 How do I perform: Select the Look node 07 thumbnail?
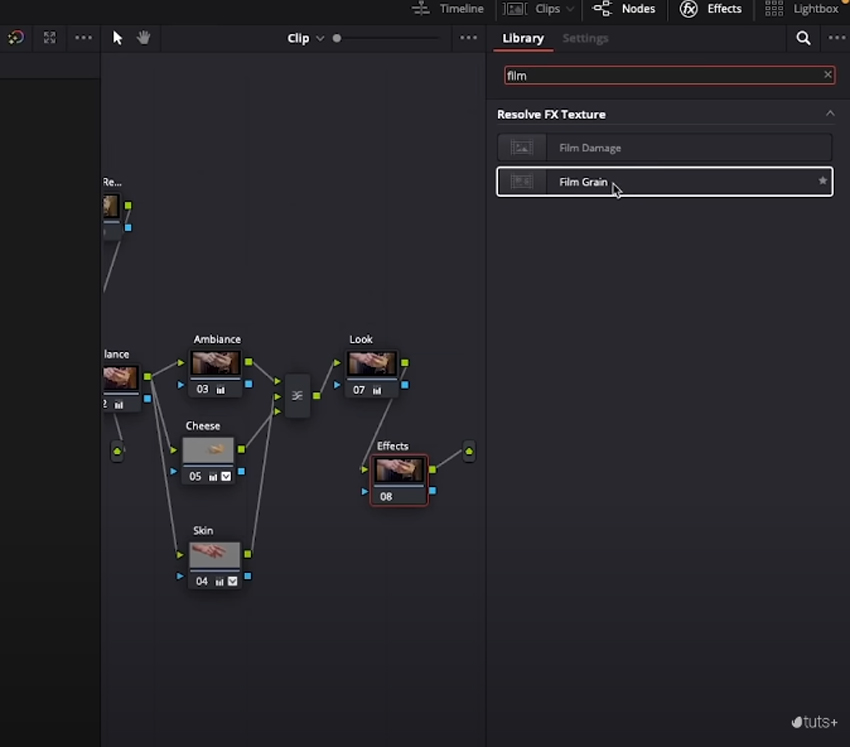(x=371, y=364)
